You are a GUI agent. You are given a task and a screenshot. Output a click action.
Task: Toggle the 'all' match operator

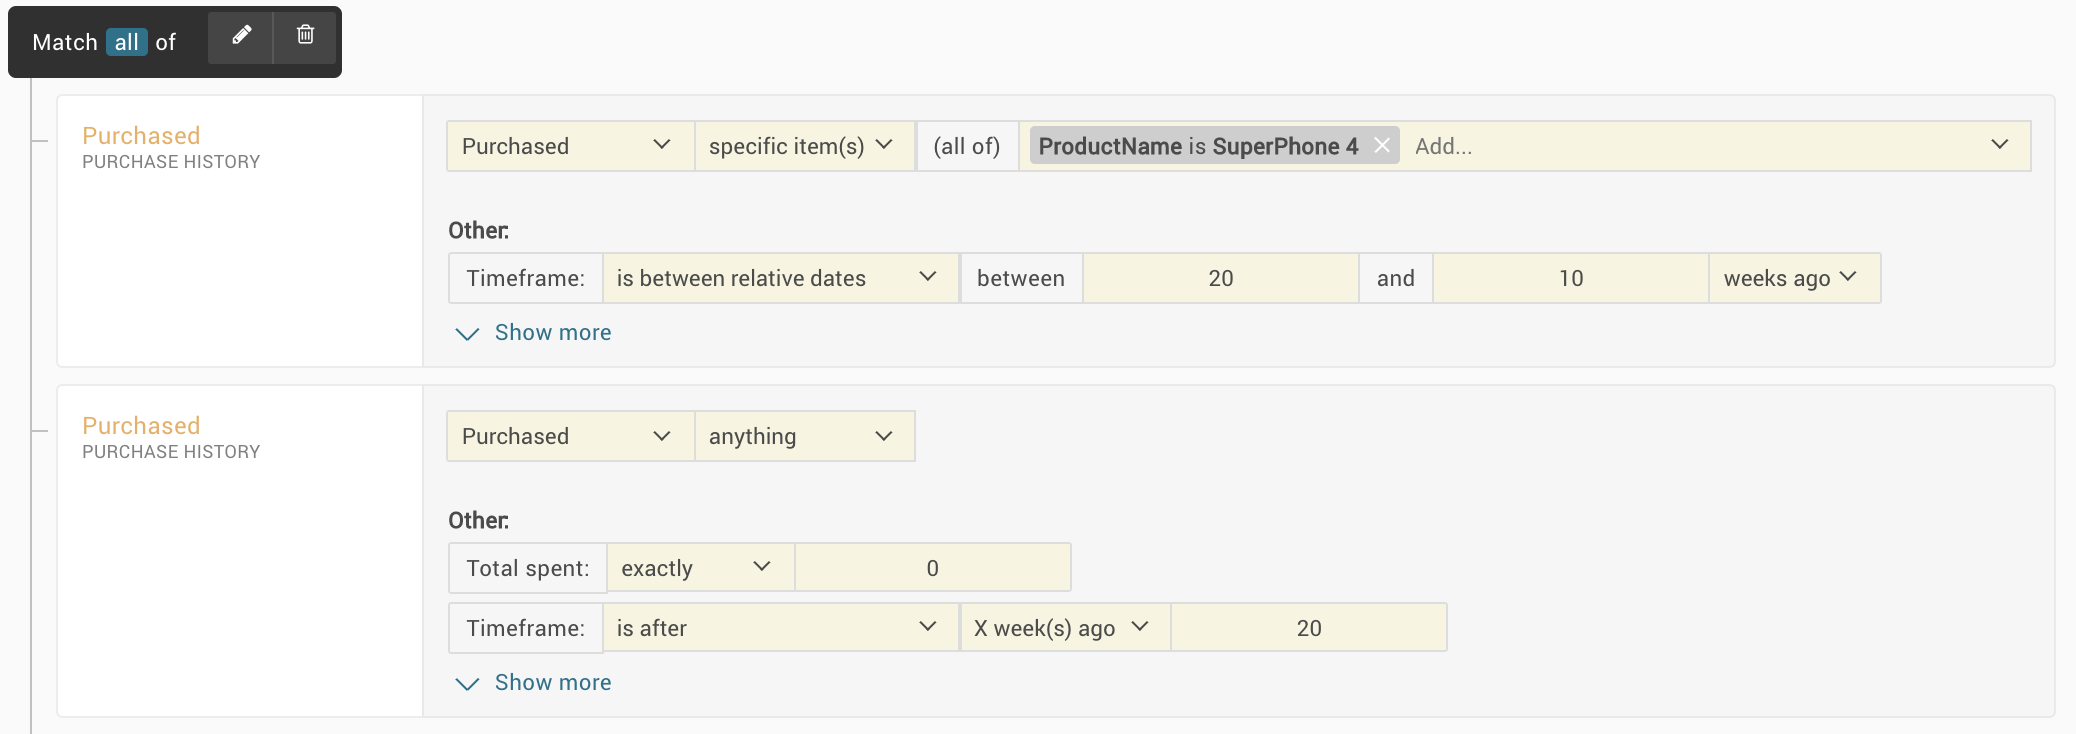[x=127, y=42]
